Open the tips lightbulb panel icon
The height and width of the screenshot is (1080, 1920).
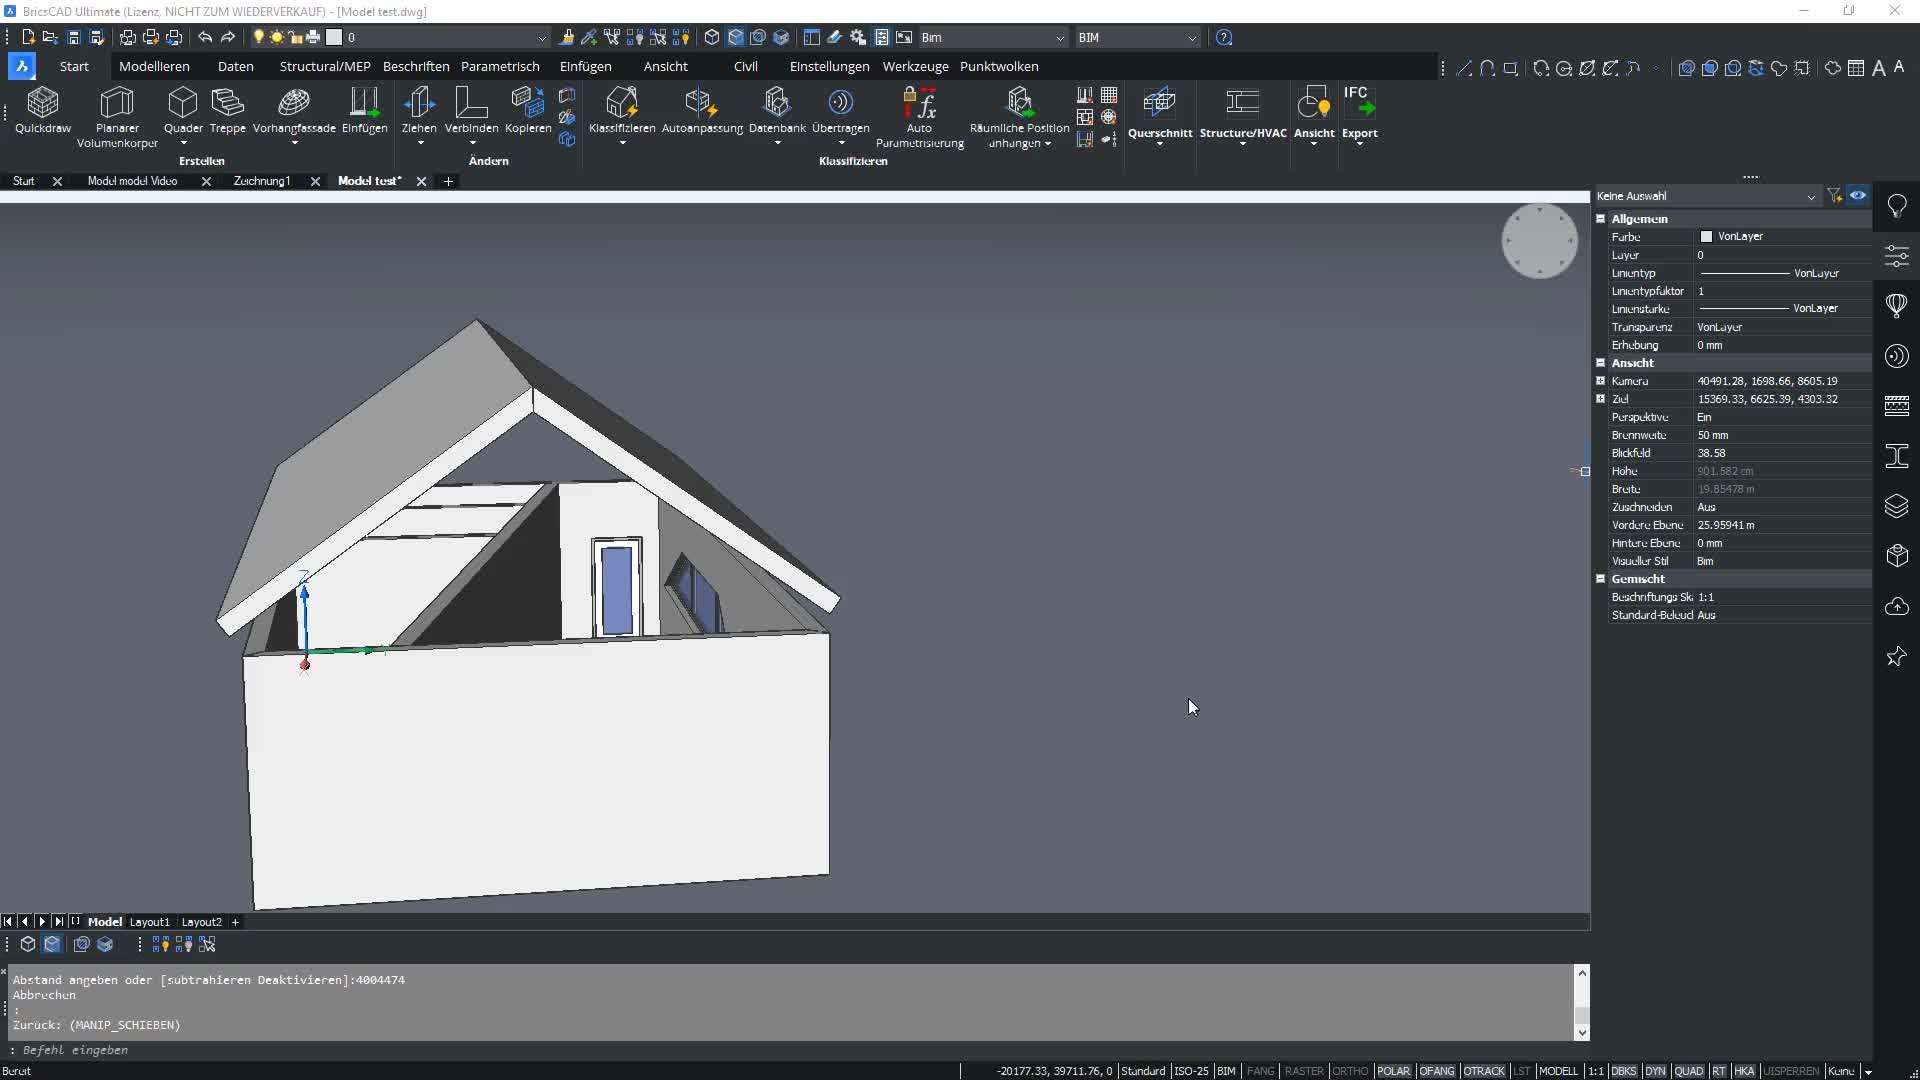pyautogui.click(x=1897, y=206)
